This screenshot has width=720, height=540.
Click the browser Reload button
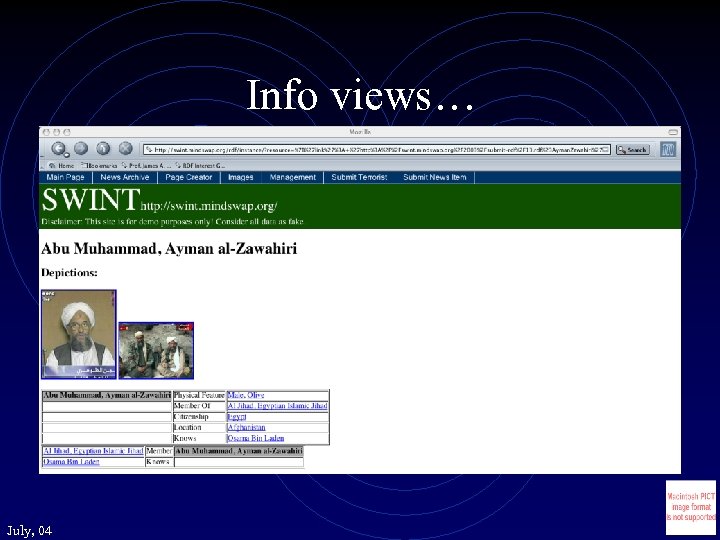103,148
